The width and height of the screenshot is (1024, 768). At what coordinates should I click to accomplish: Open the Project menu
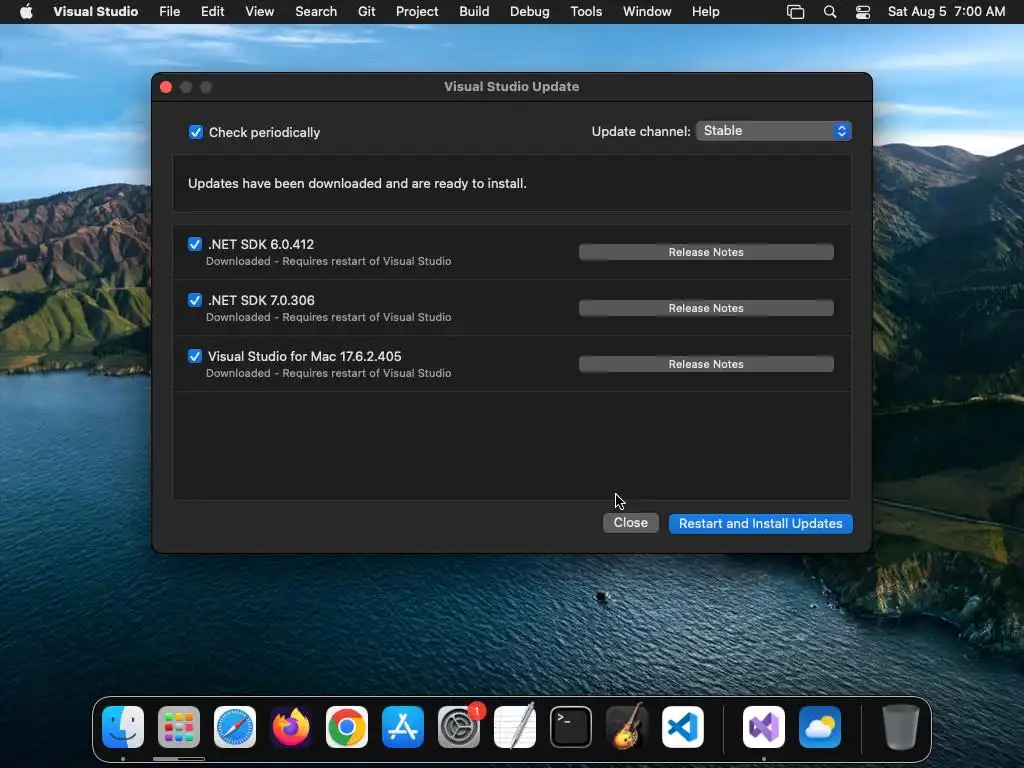[x=417, y=12]
